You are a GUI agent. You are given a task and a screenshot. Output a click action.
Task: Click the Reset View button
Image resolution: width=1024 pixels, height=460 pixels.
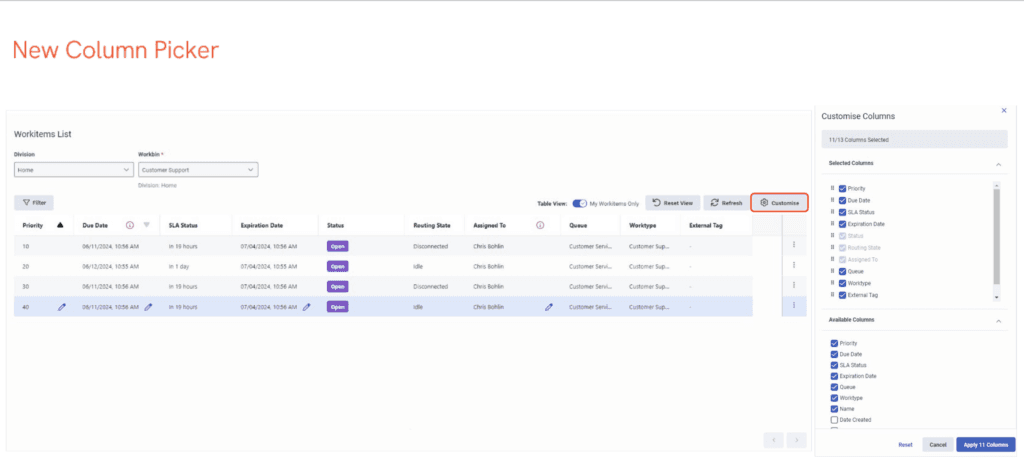pyautogui.click(x=672, y=203)
